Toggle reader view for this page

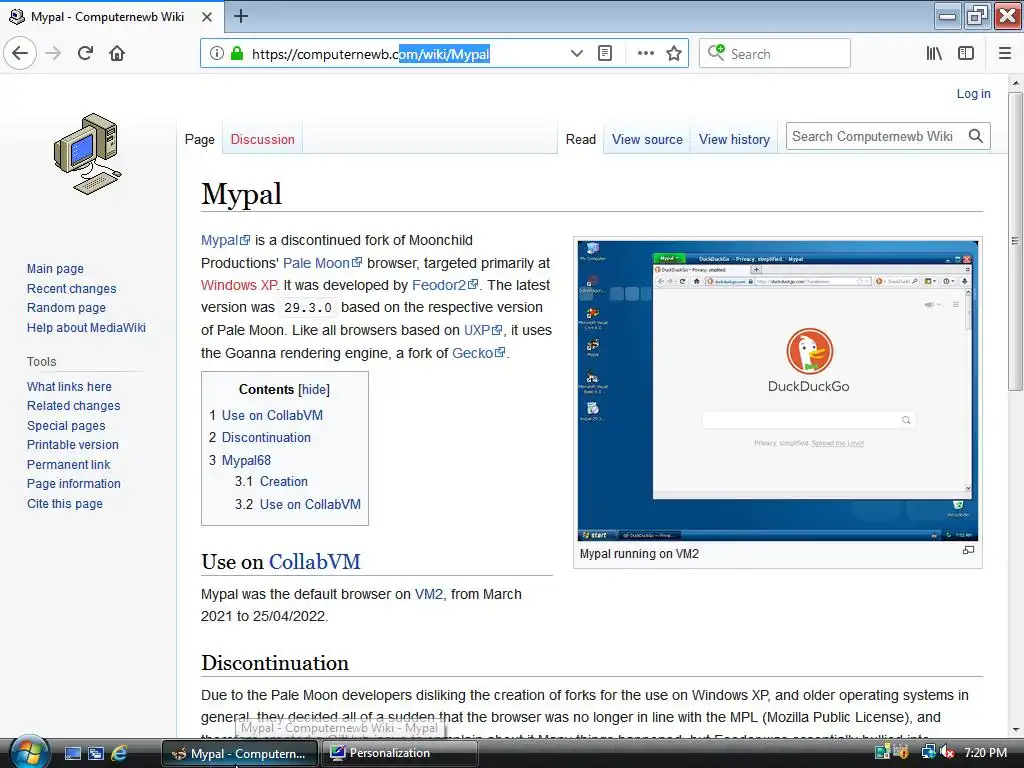coord(605,54)
